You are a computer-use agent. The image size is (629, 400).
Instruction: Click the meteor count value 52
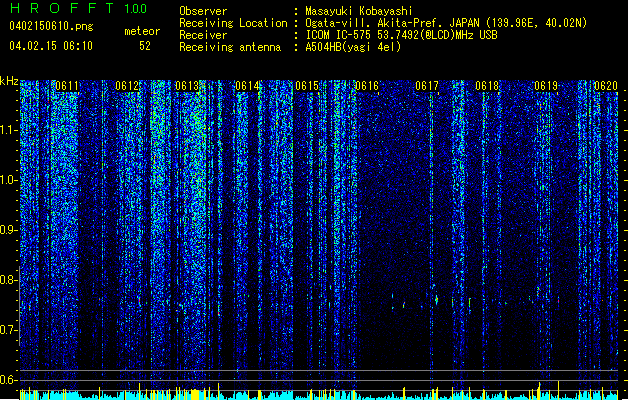(x=145, y=46)
